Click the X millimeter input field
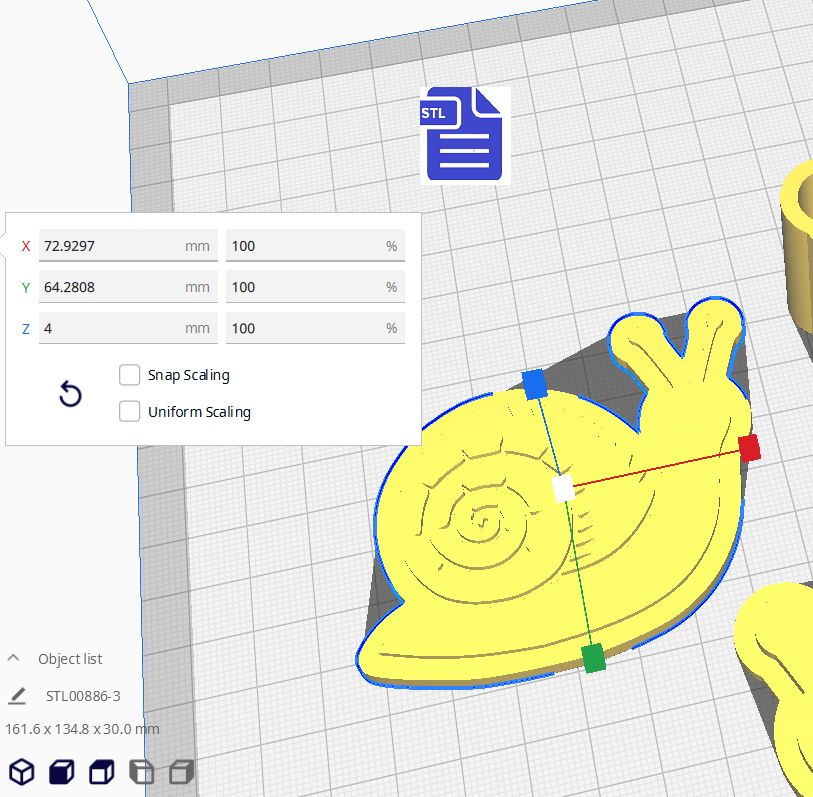 click(x=128, y=245)
